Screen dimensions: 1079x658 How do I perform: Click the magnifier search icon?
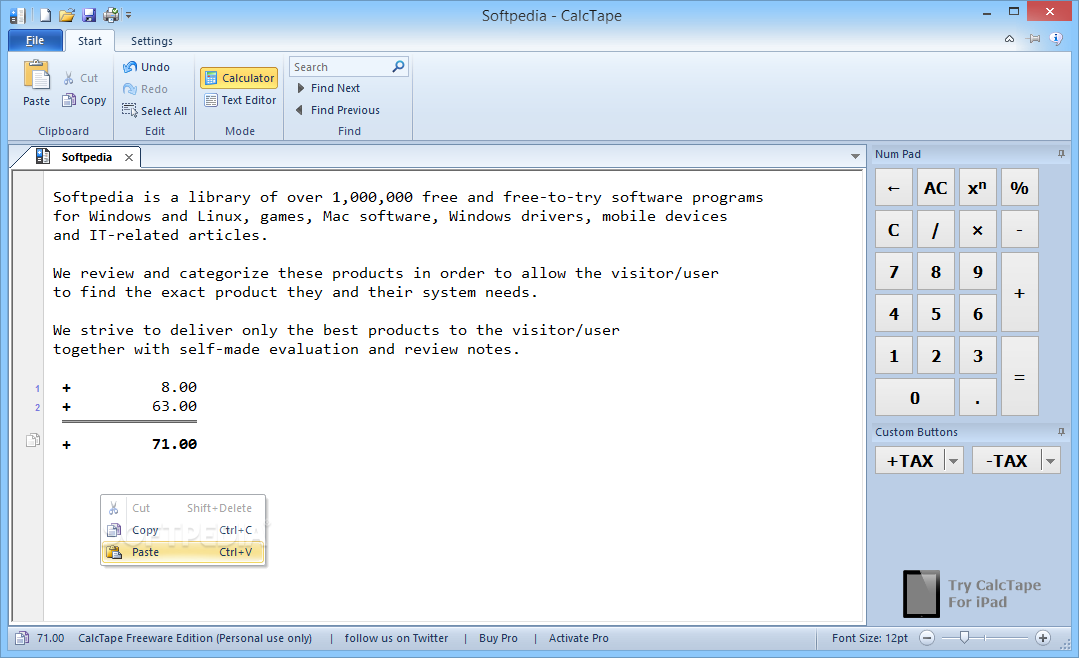click(x=398, y=66)
